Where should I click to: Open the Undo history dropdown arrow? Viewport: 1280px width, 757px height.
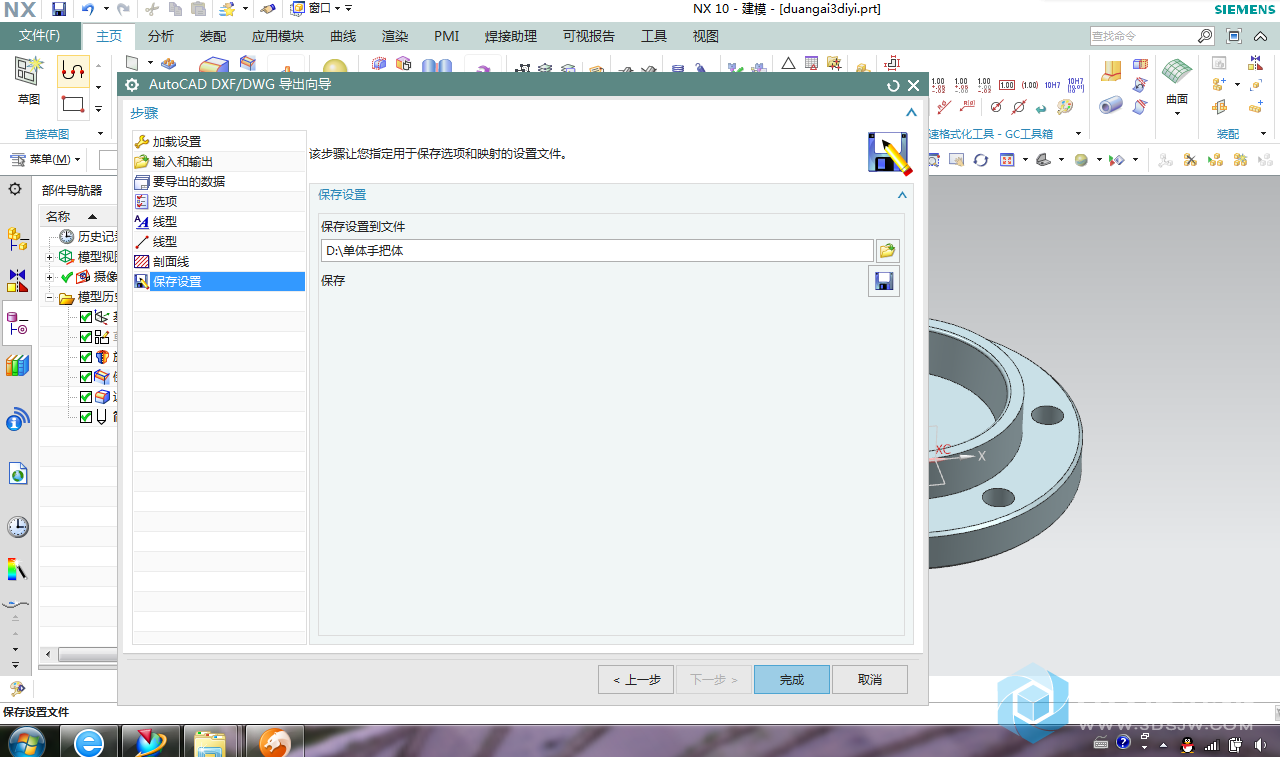pyautogui.click(x=106, y=9)
